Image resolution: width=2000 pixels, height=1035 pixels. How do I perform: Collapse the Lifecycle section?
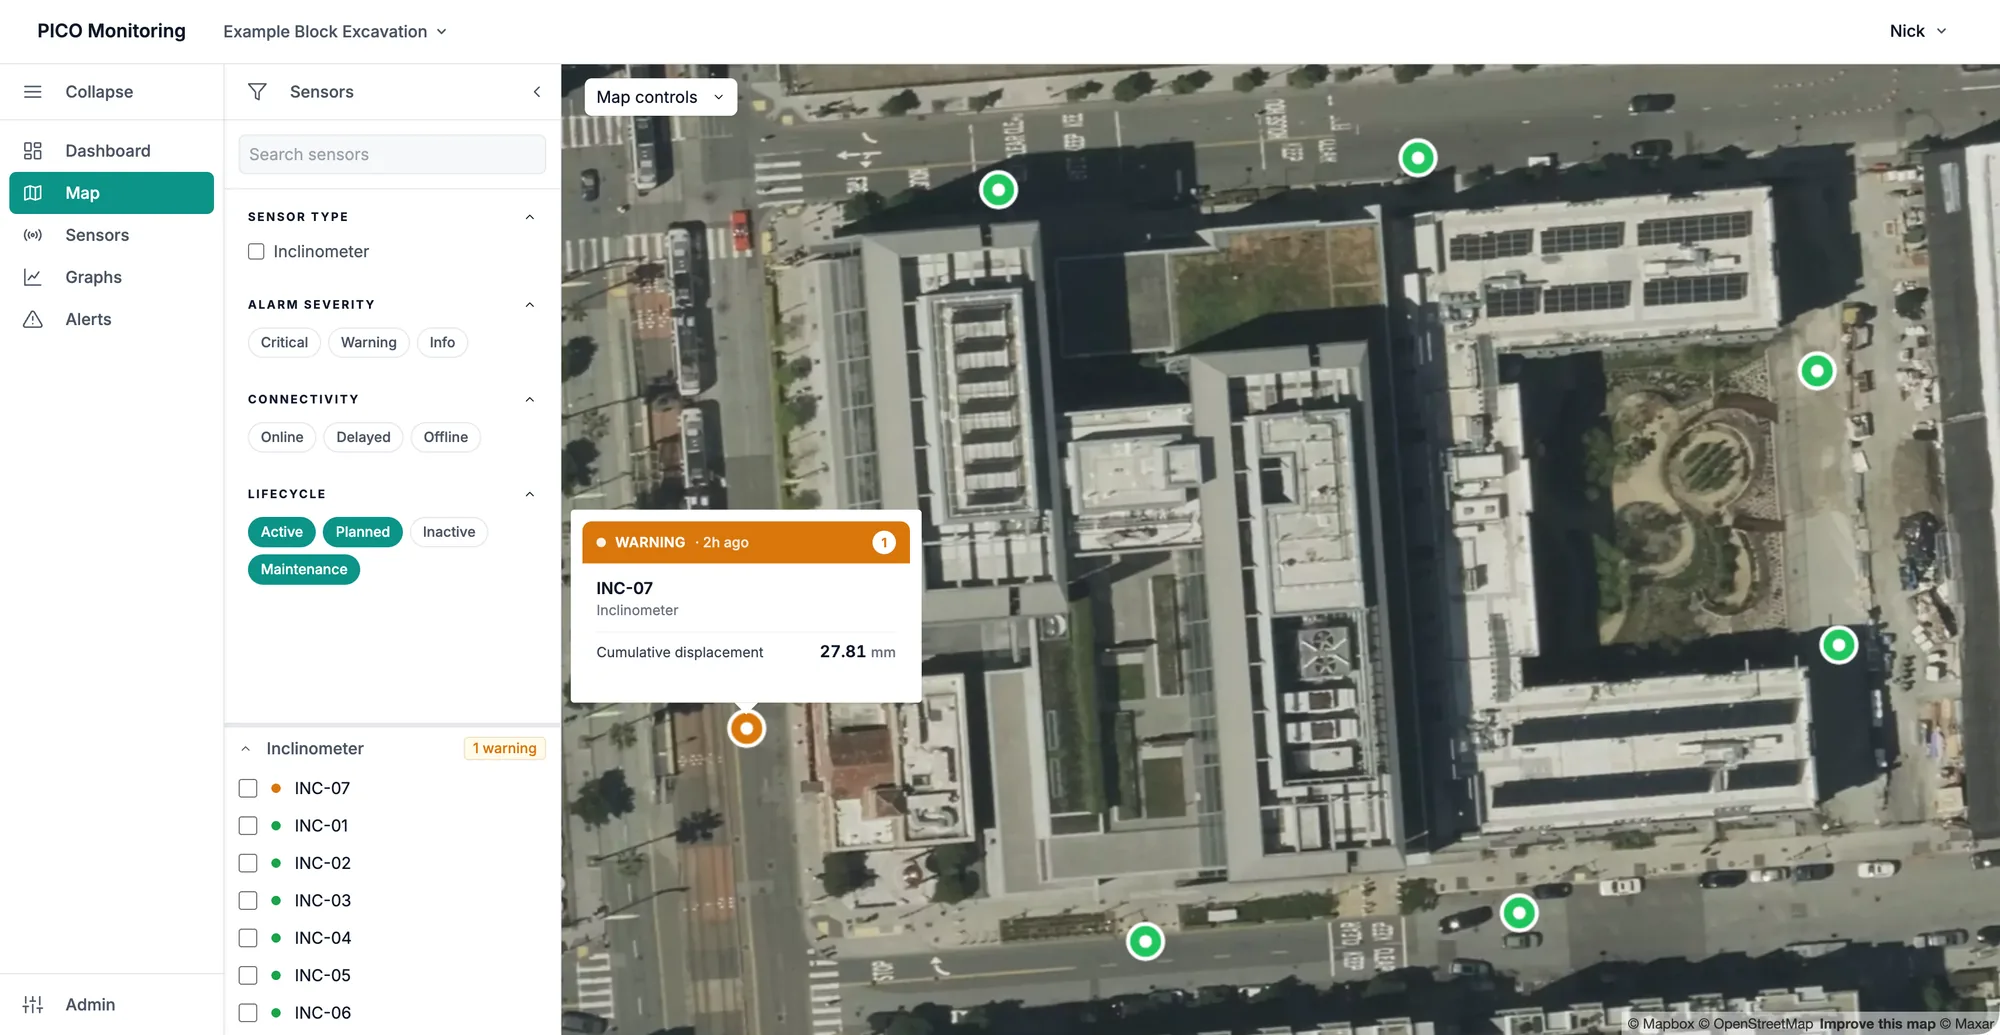click(530, 494)
